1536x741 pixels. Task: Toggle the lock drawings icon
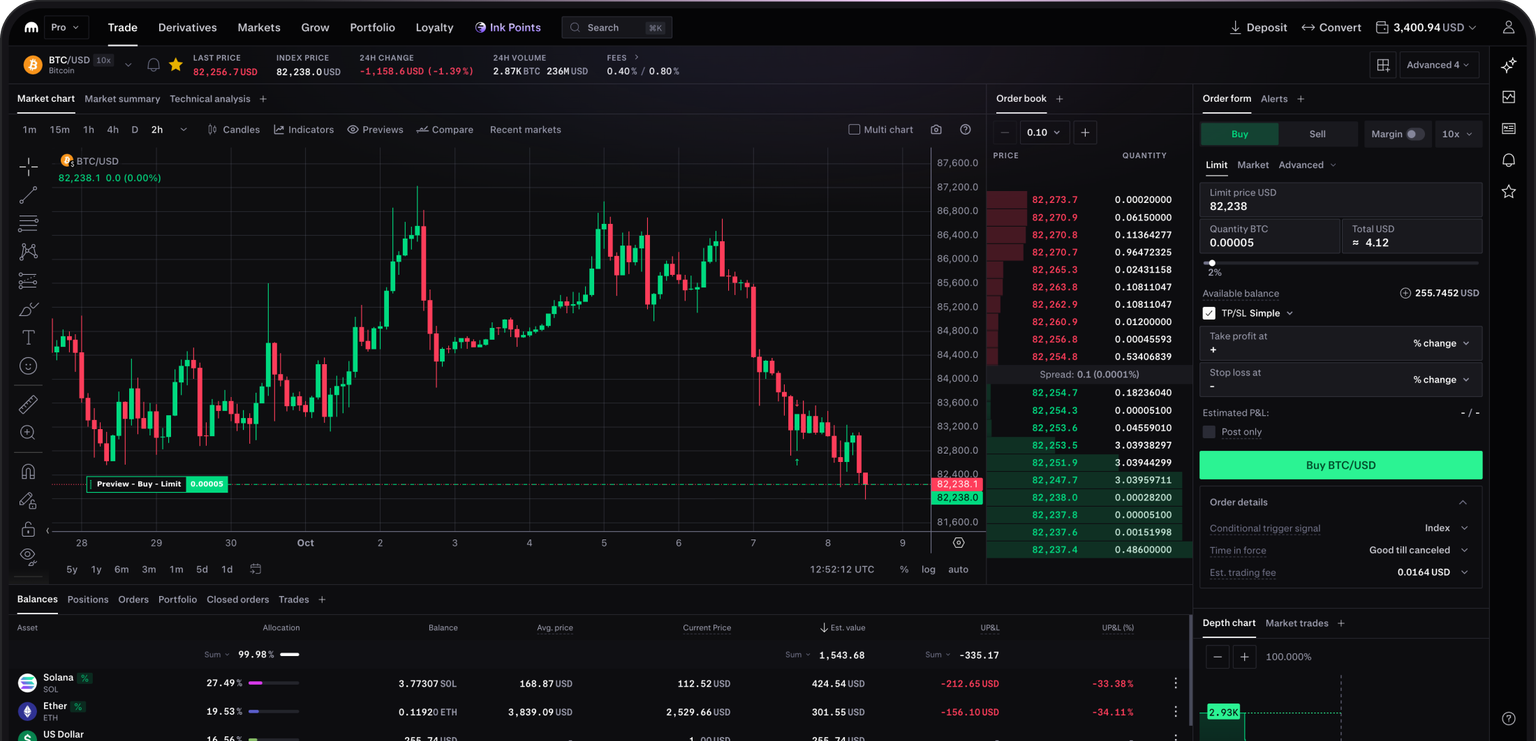point(28,529)
